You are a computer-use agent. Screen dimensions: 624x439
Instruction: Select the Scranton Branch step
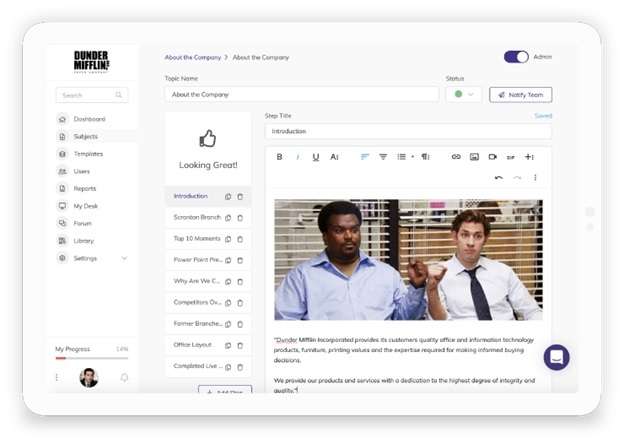(197, 217)
